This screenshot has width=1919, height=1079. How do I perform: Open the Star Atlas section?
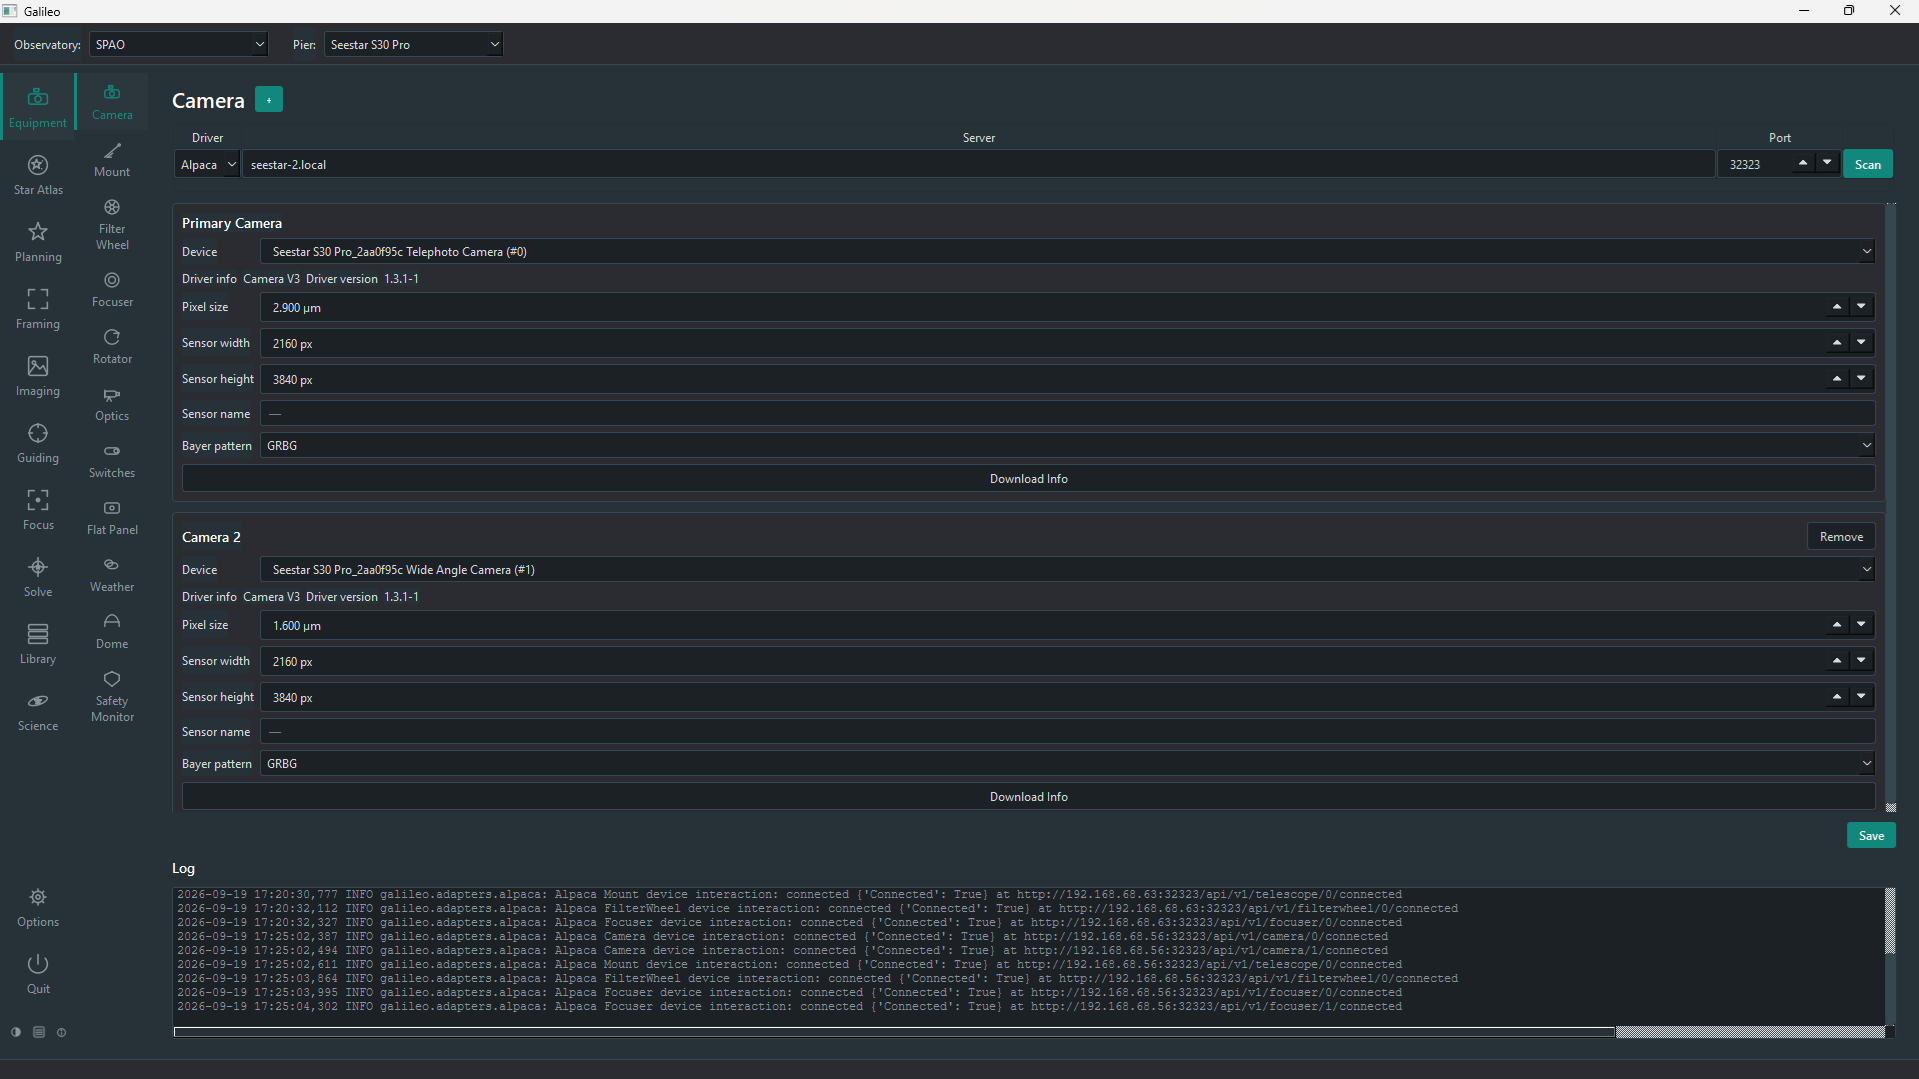[38, 175]
